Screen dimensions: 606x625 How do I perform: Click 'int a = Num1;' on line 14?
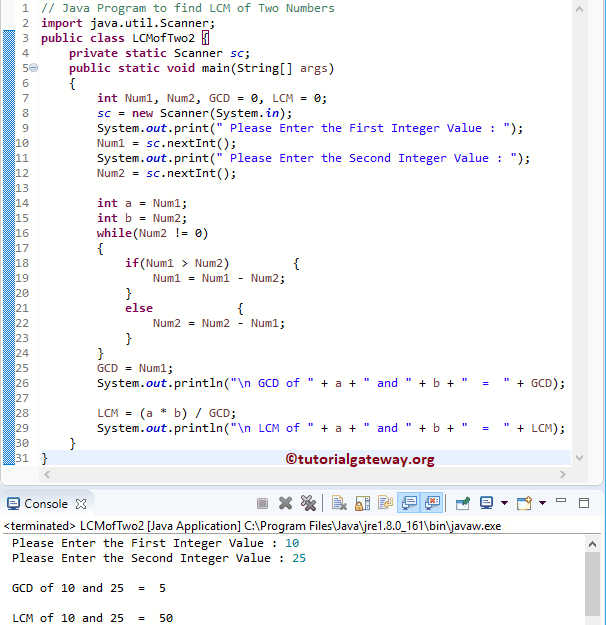click(142, 203)
